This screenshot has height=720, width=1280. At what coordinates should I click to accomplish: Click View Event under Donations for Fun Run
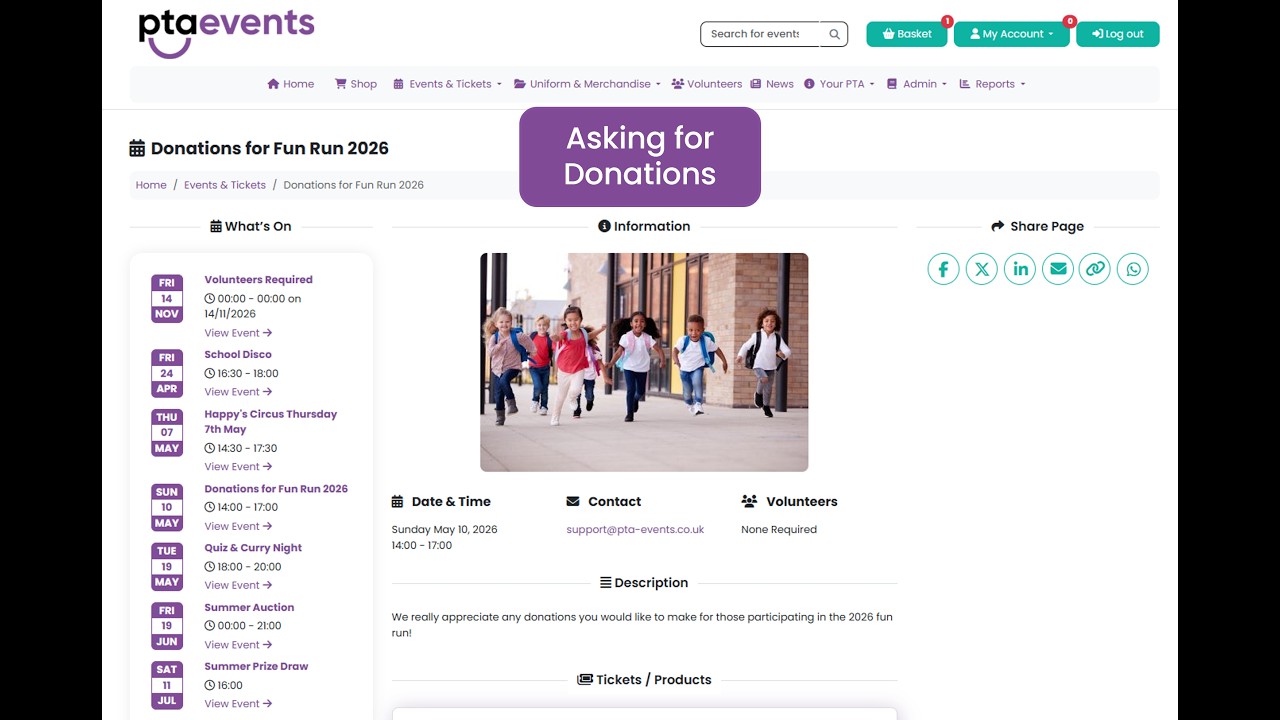238,526
